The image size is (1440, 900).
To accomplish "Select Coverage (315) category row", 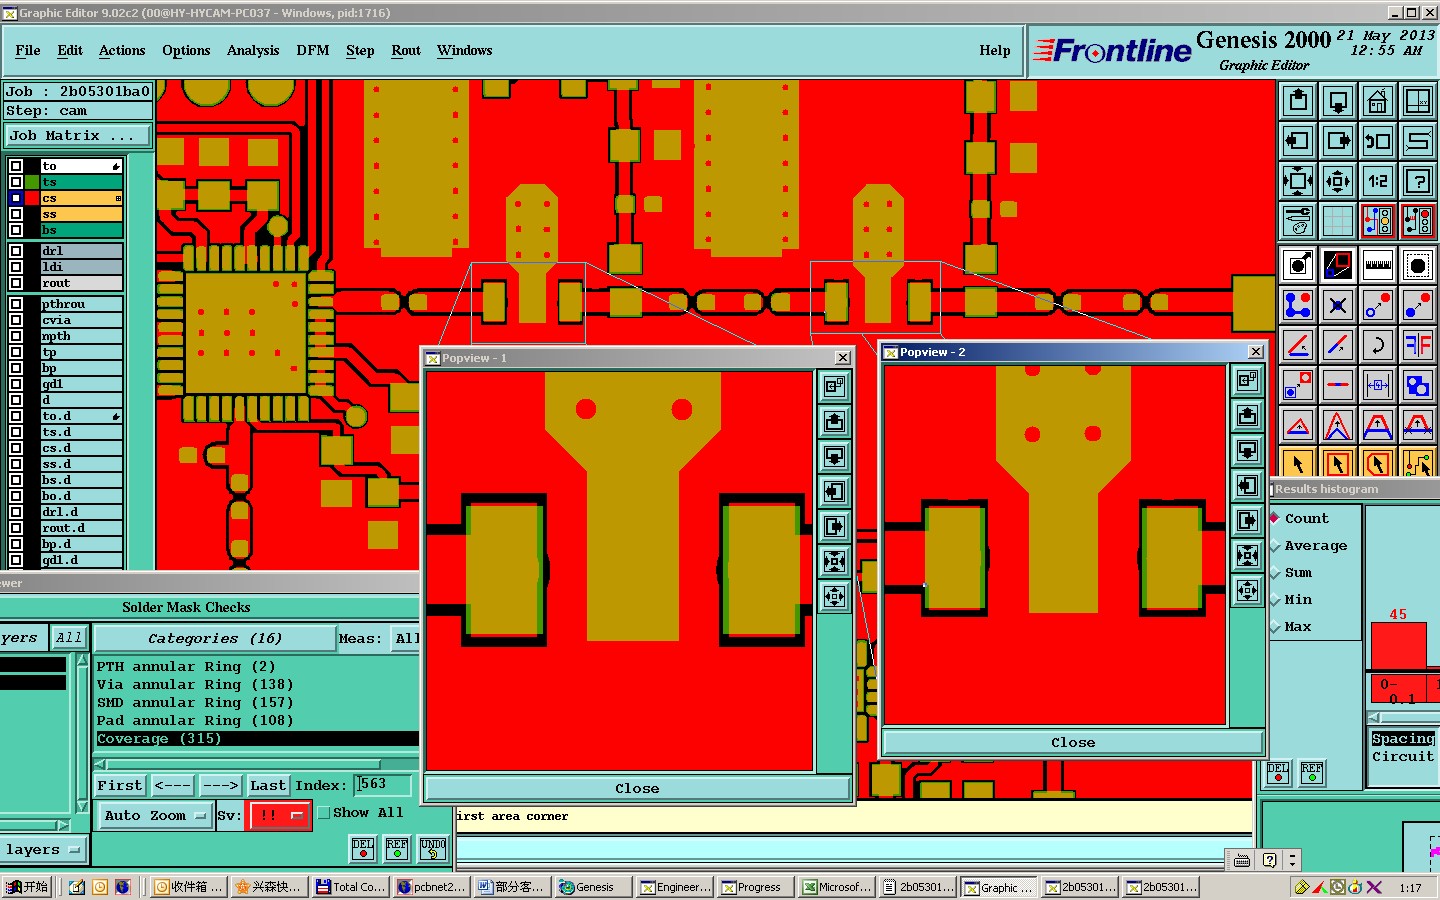I will point(257,739).
